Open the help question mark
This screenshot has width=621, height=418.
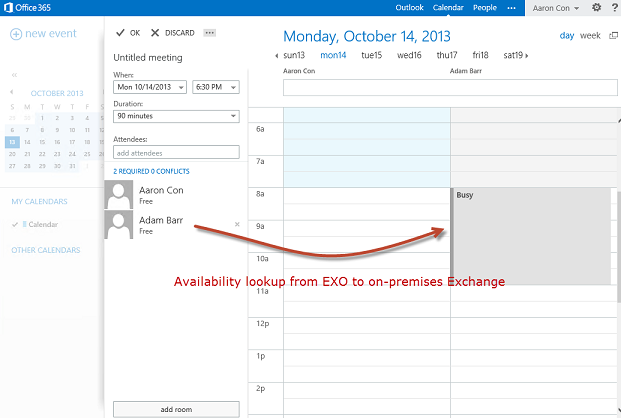tap(615, 8)
